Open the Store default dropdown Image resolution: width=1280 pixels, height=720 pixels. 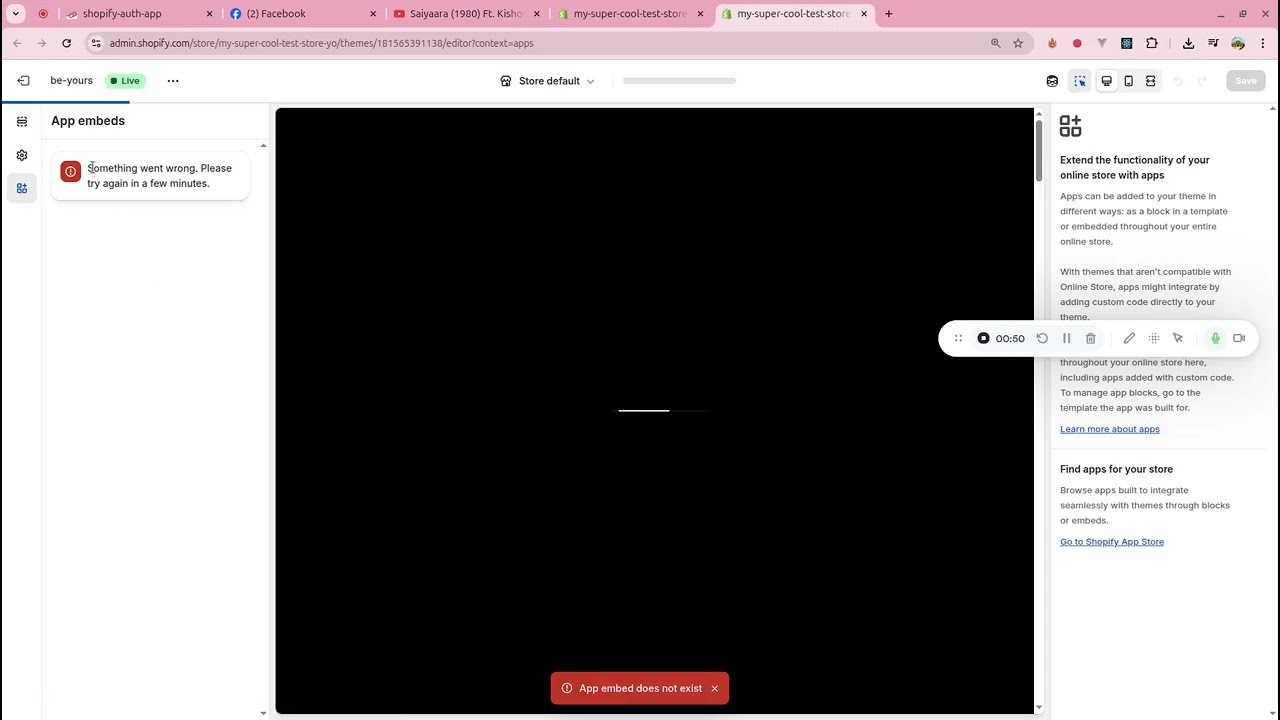click(x=547, y=81)
